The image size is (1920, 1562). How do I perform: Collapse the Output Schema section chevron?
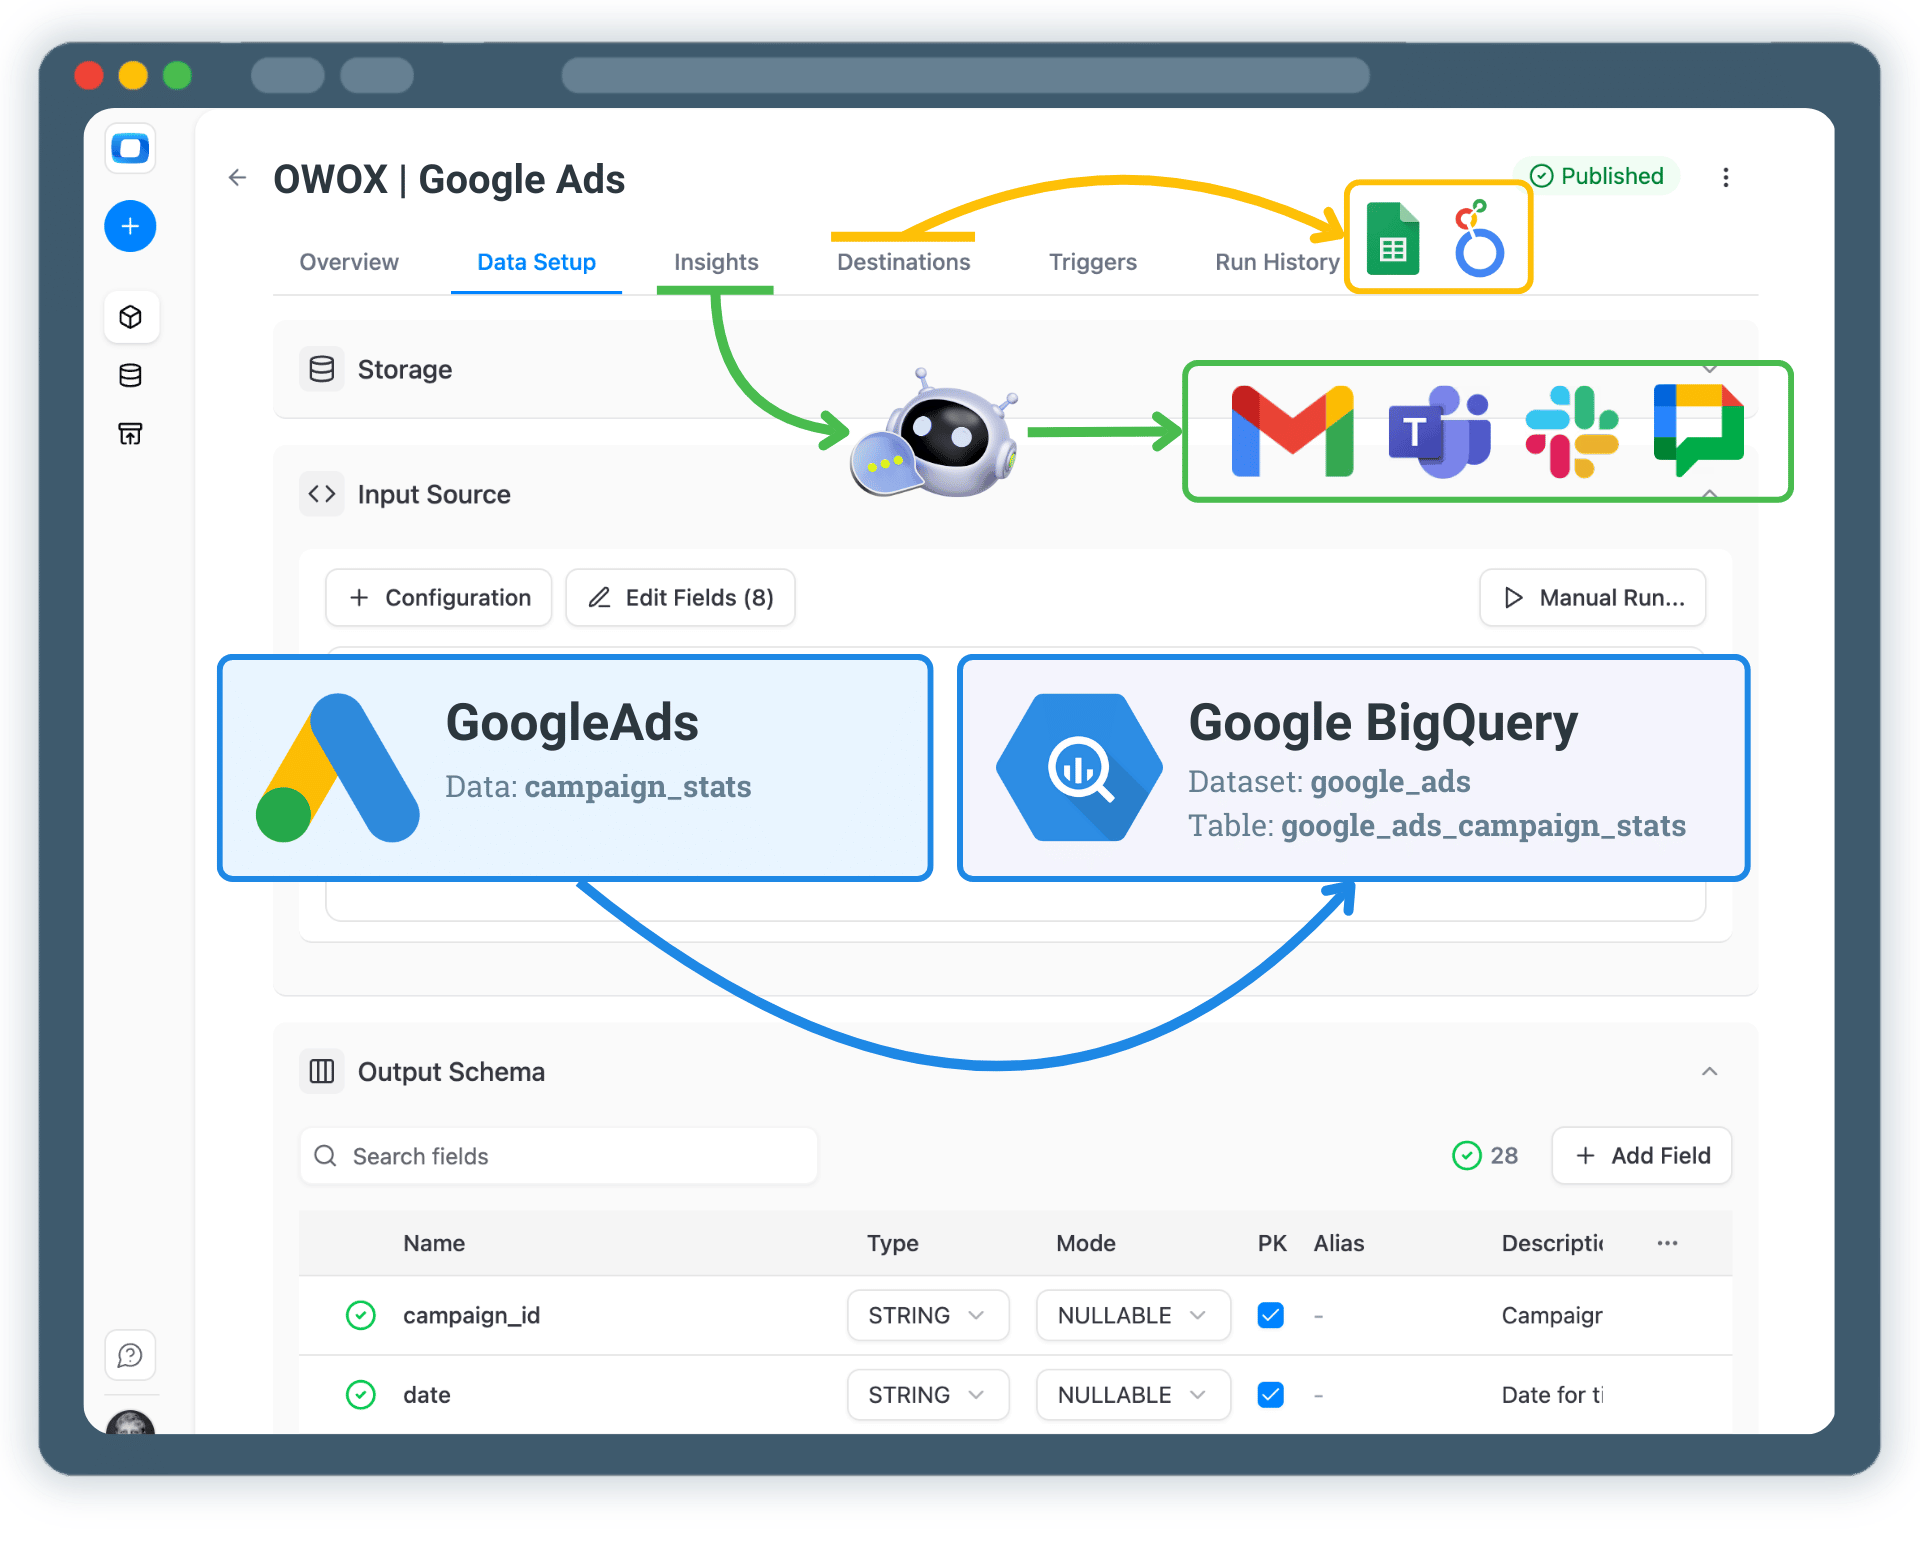pyautogui.click(x=1709, y=1070)
